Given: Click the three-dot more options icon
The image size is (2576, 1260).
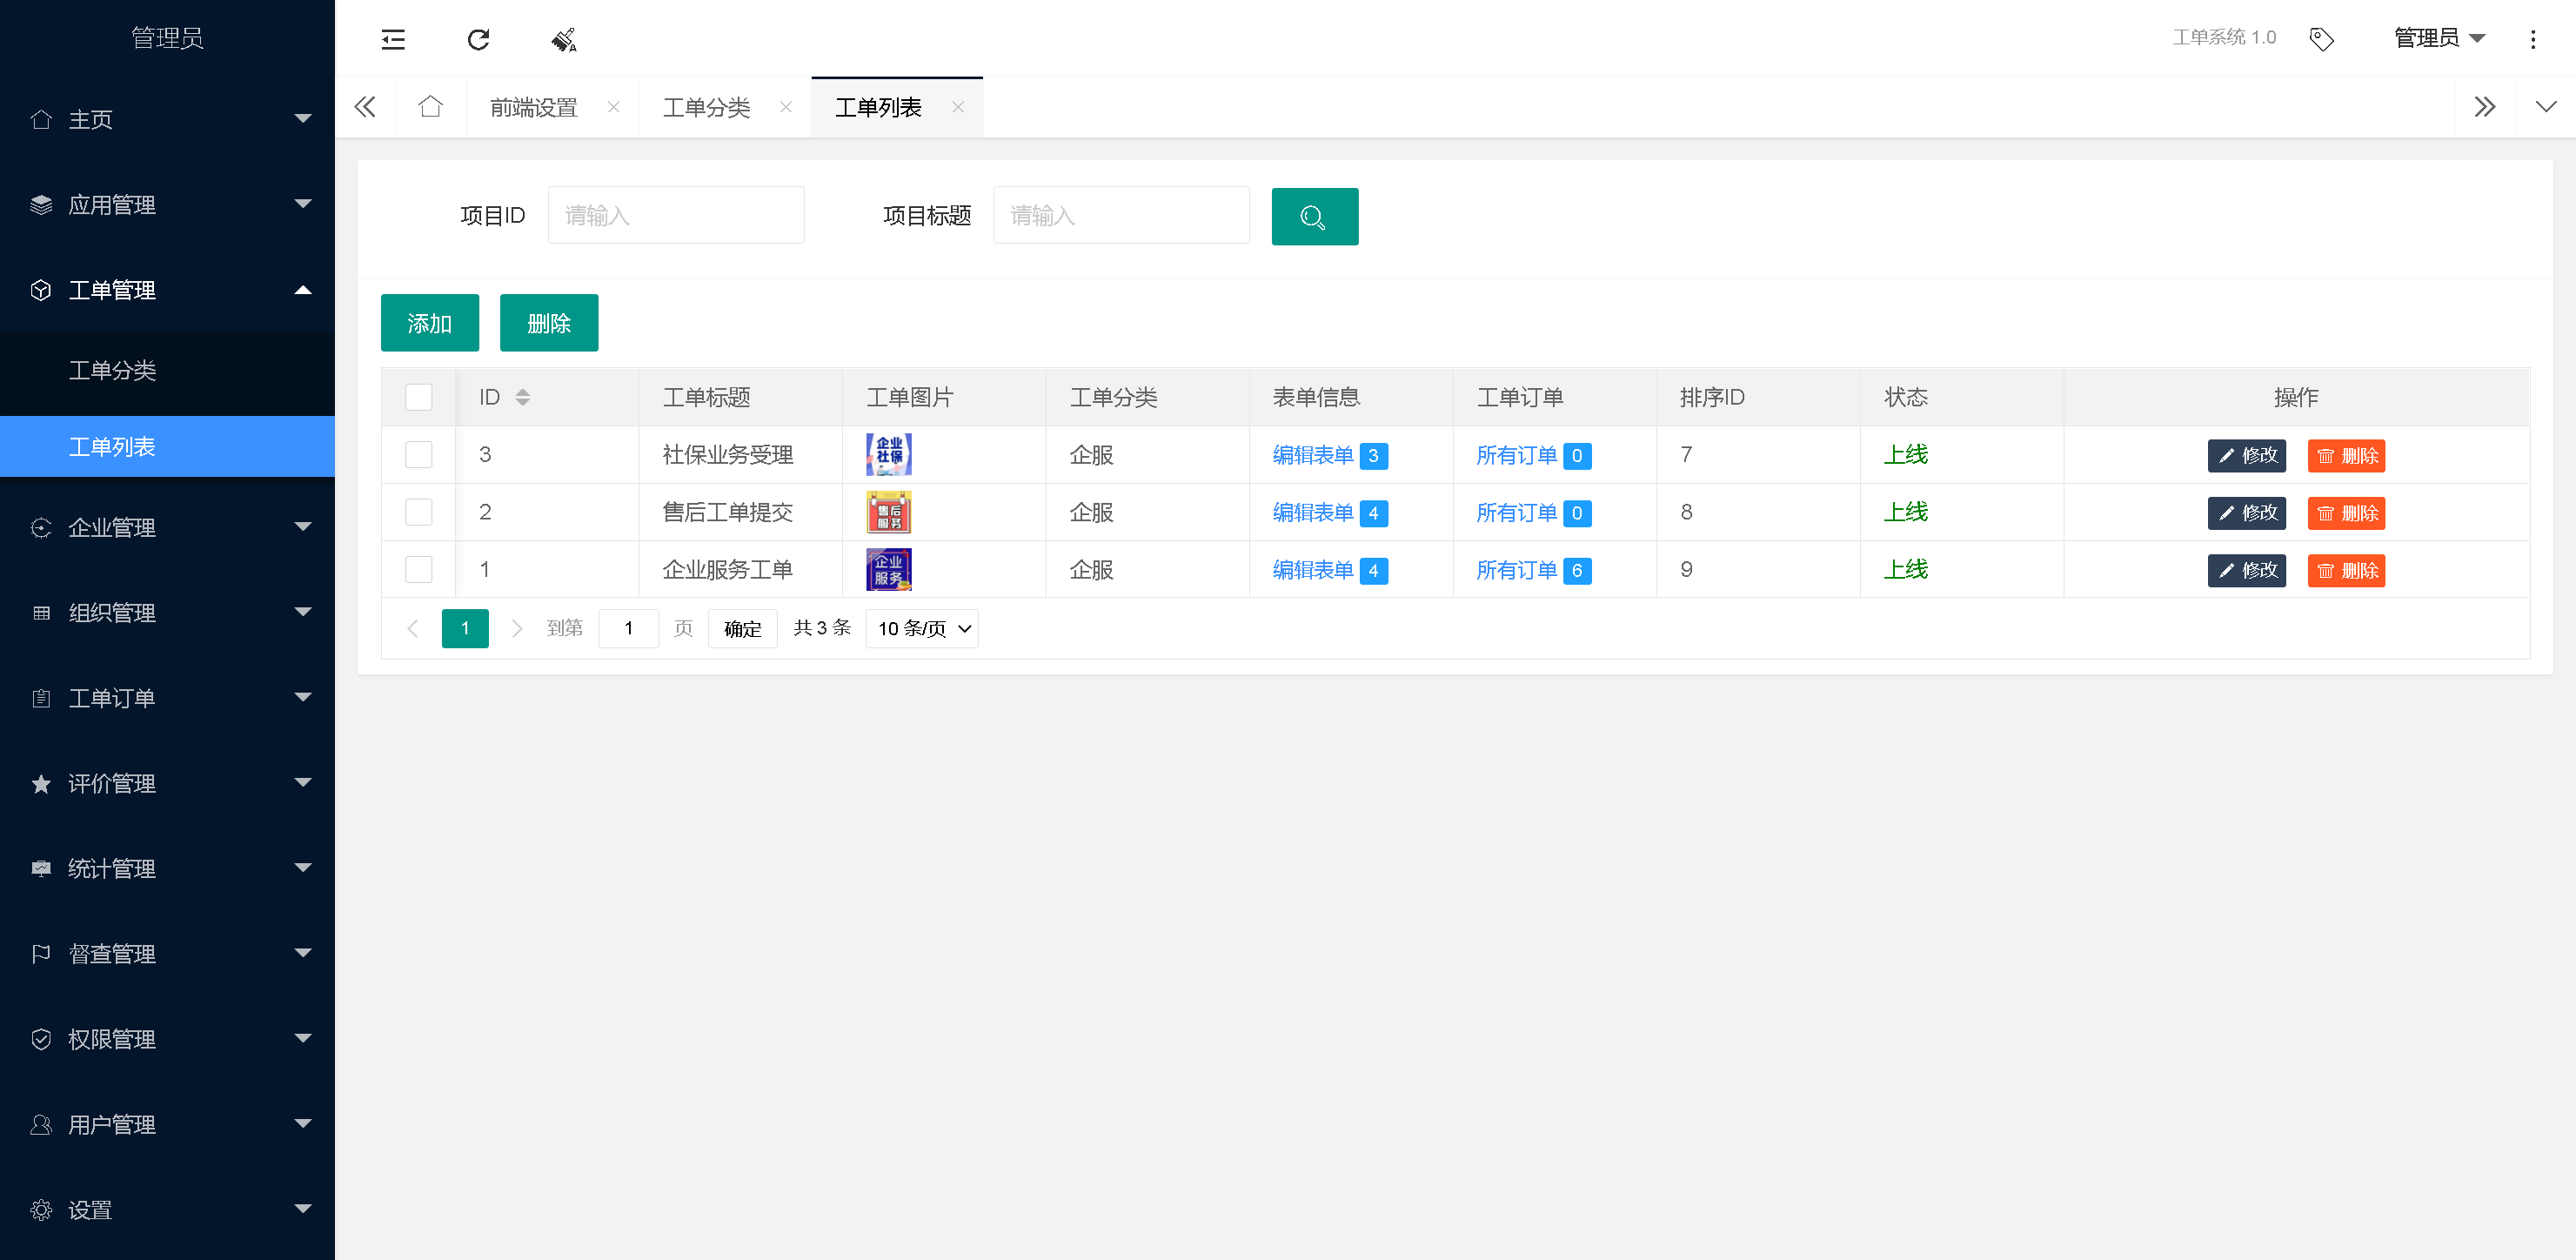Looking at the screenshot, I should [x=2532, y=39].
